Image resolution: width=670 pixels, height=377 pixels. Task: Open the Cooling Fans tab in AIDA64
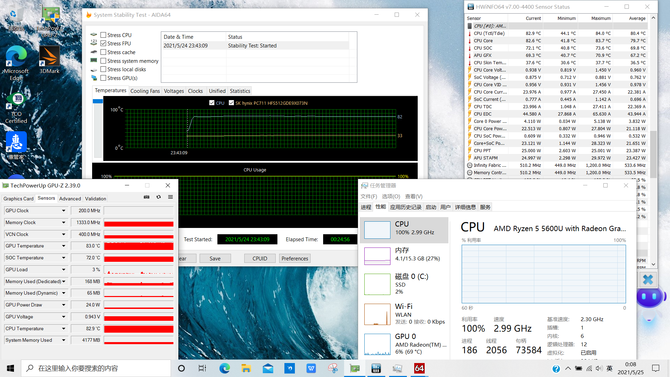click(x=145, y=91)
